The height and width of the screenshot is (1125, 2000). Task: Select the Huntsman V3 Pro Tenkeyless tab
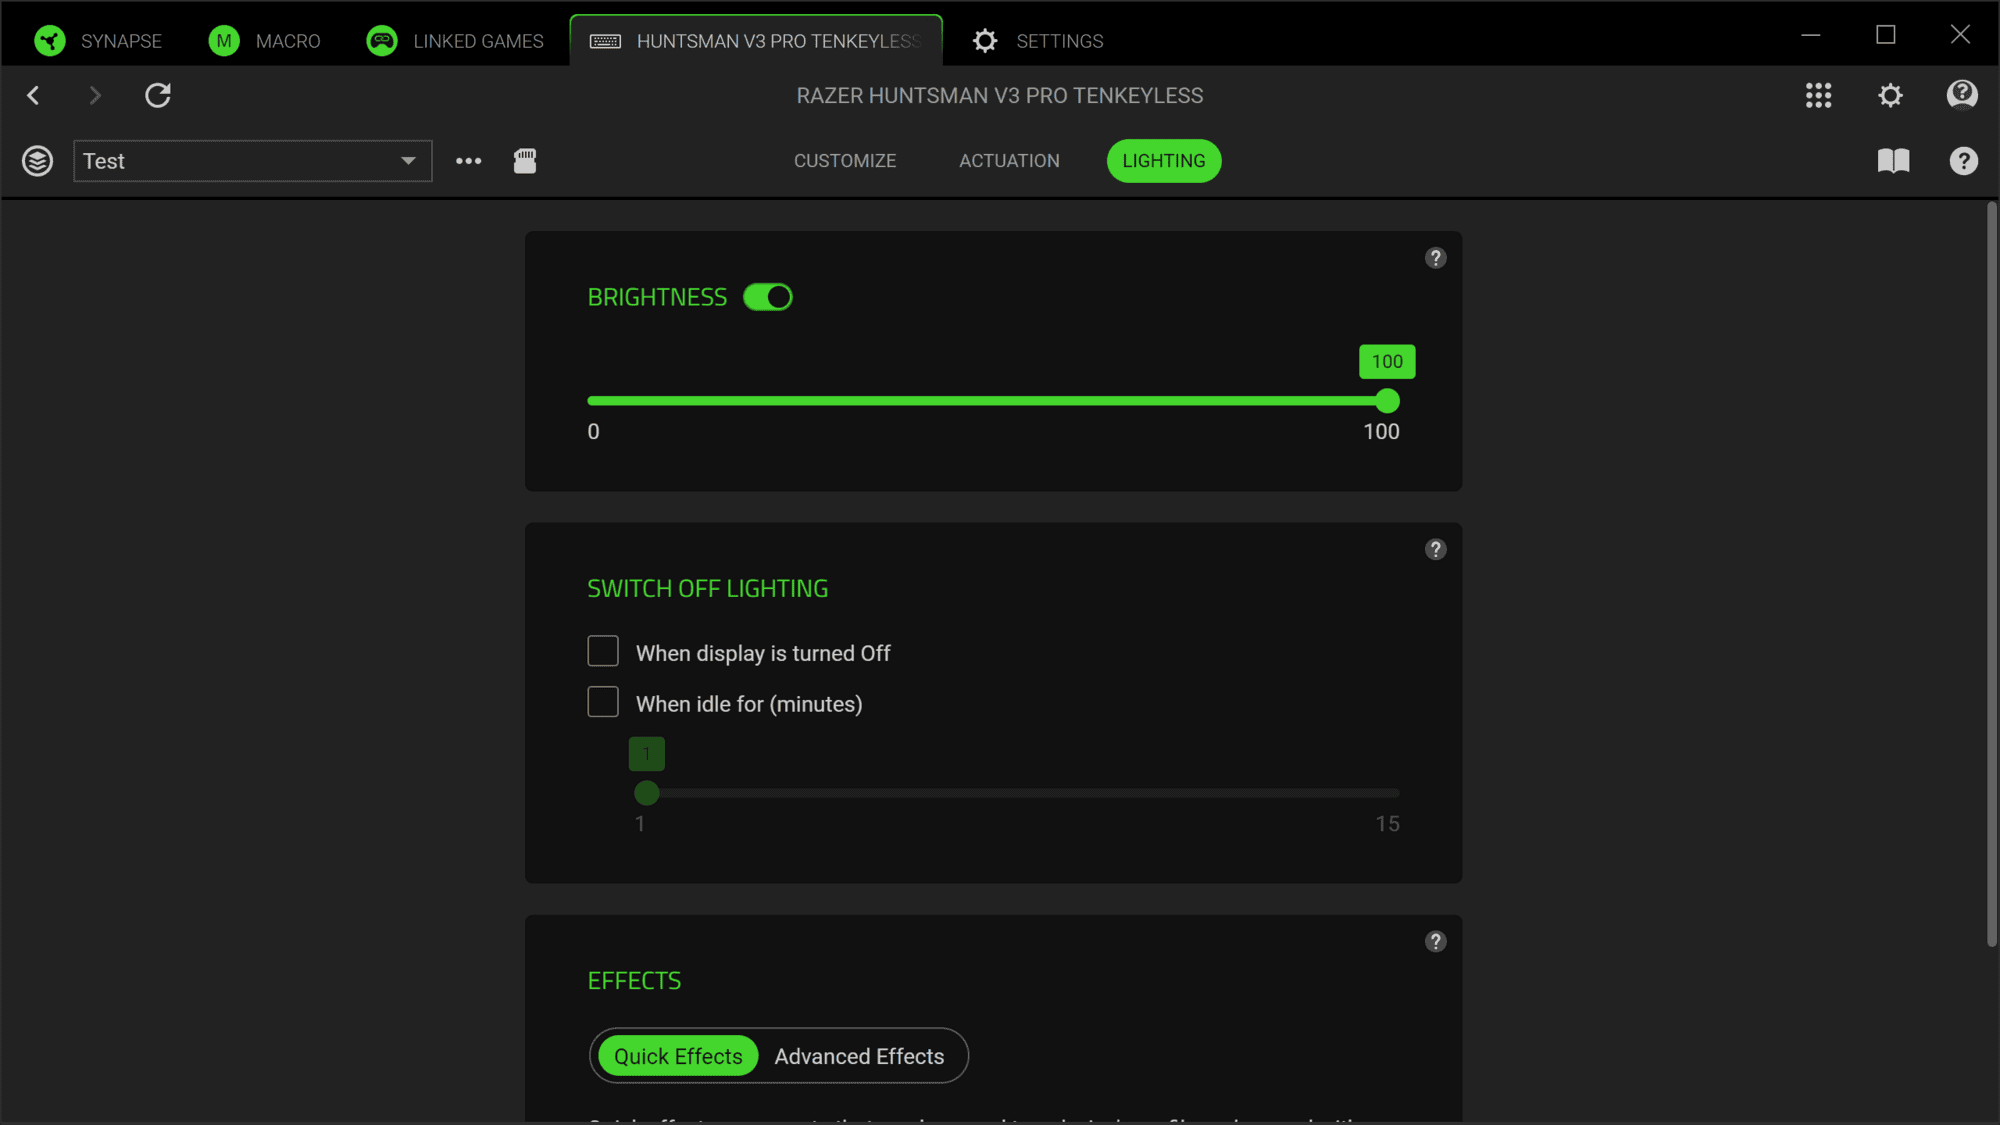pos(756,40)
